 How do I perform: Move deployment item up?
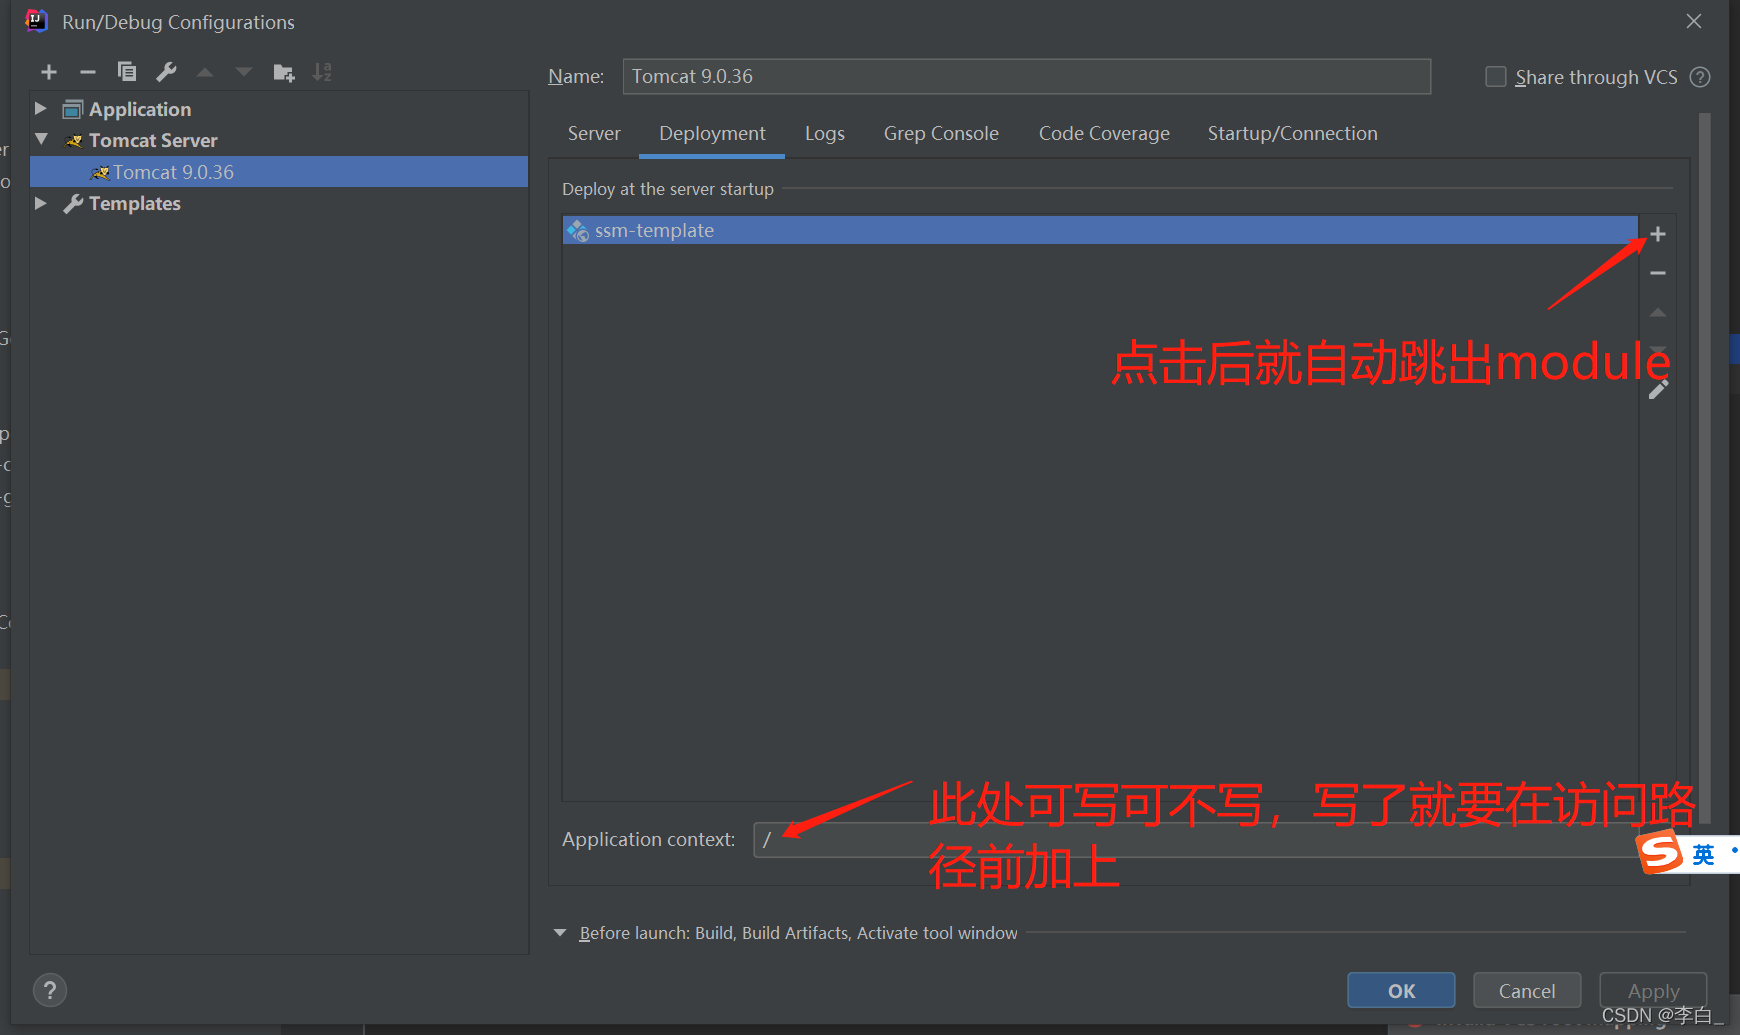1658,312
